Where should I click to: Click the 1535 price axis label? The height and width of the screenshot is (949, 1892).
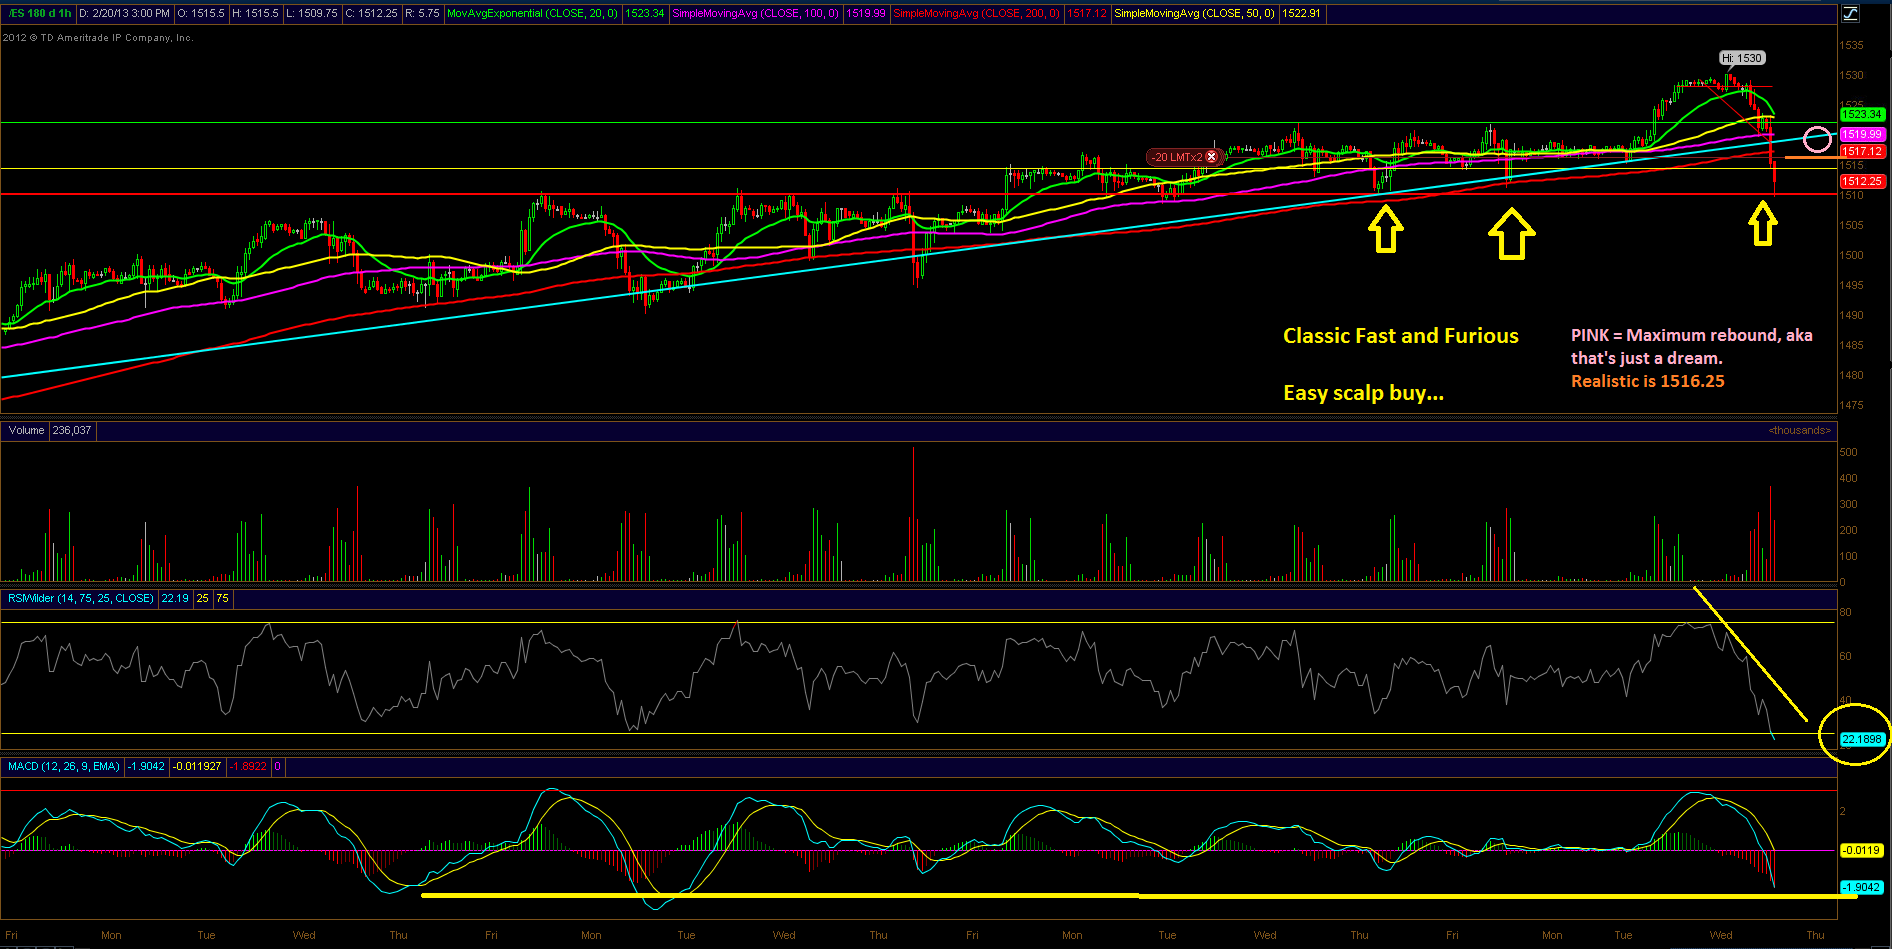(1852, 45)
